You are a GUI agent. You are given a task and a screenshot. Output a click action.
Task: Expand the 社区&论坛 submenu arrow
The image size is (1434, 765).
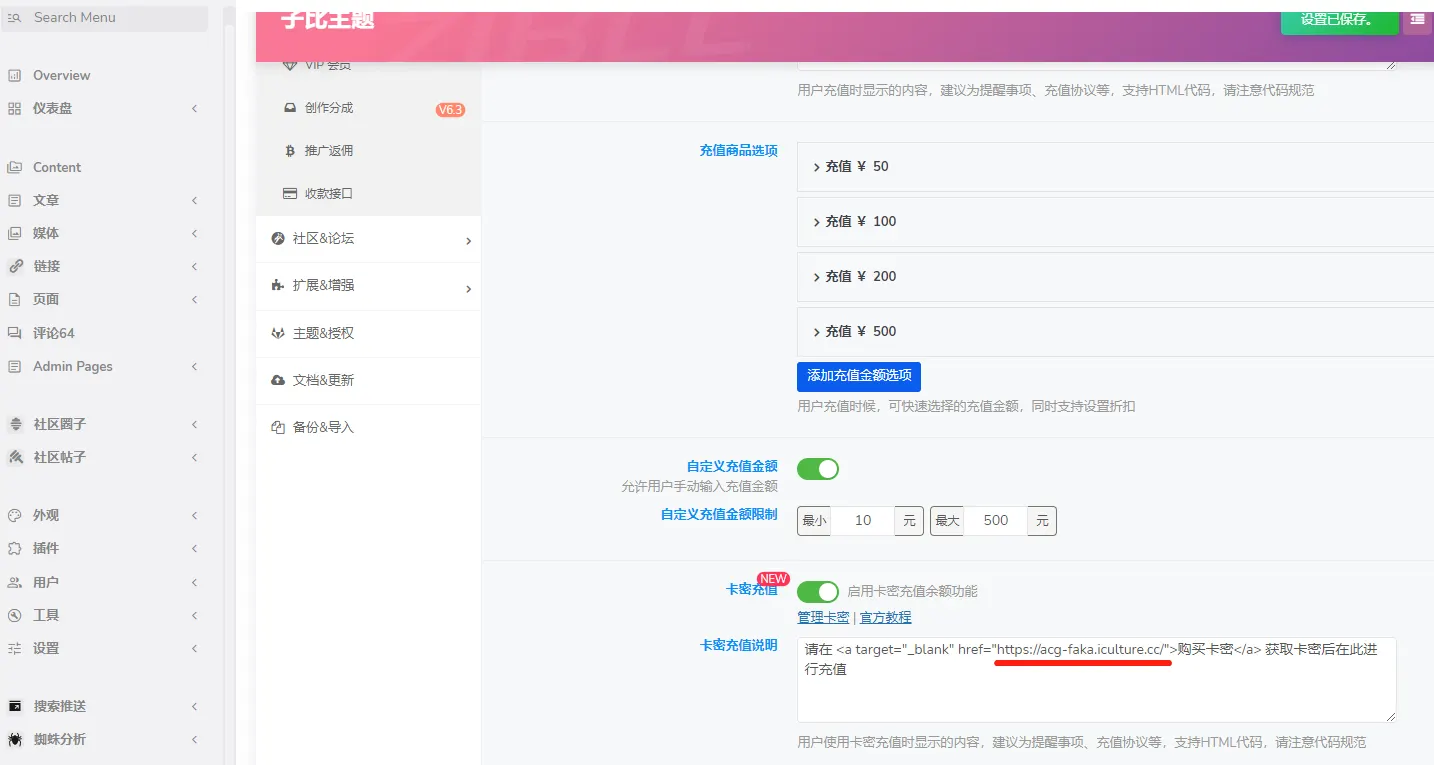click(x=468, y=241)
